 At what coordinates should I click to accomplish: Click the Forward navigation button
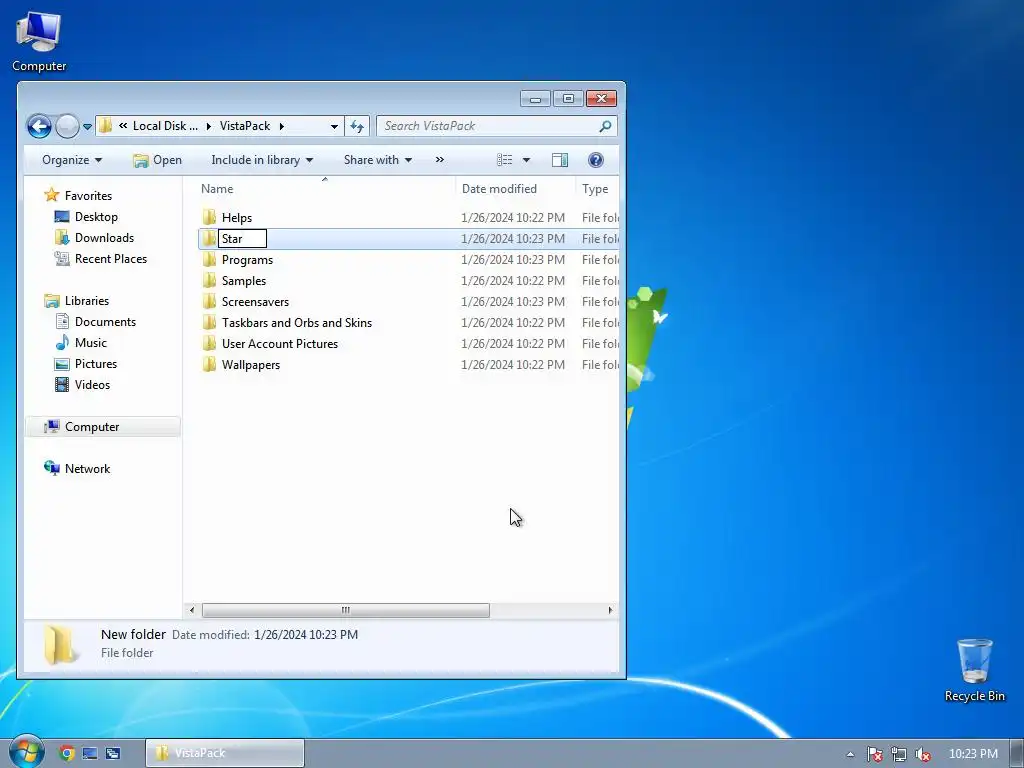[67, 126]
